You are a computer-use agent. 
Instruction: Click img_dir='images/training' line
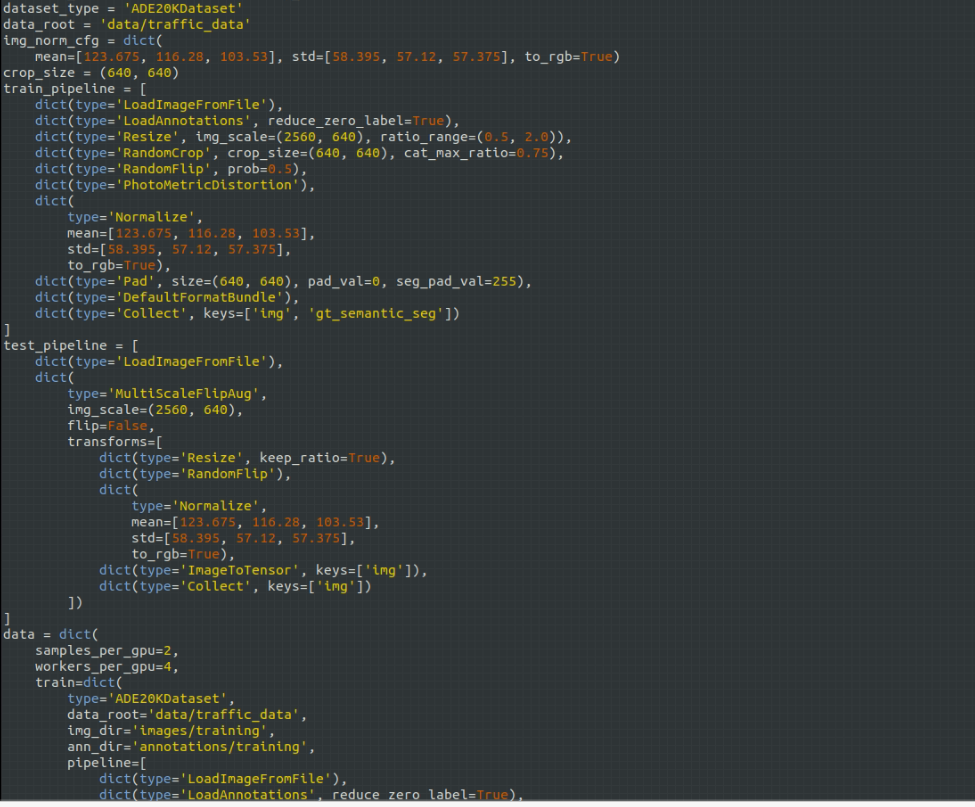pos(171,731)
